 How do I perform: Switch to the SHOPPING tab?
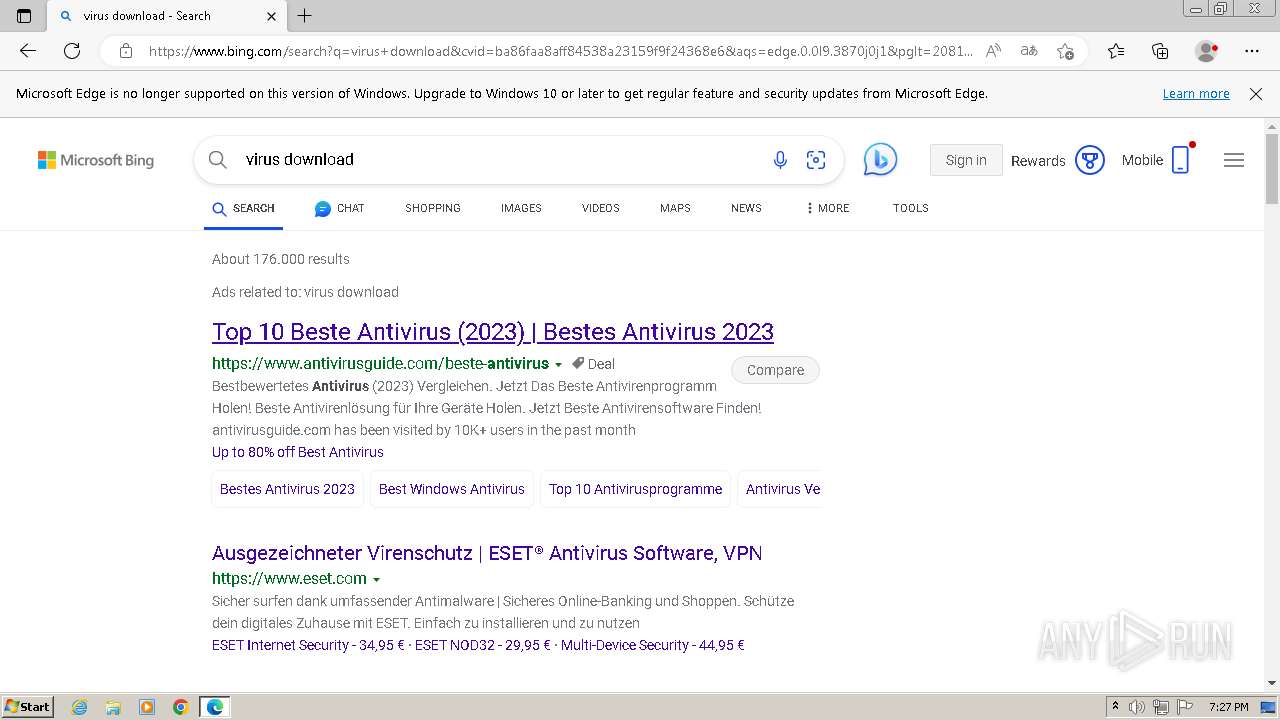coord(433,208)
